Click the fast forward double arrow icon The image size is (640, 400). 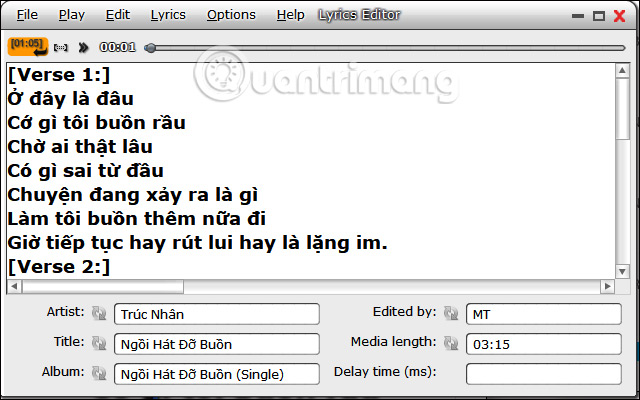[x=83, y=48]
